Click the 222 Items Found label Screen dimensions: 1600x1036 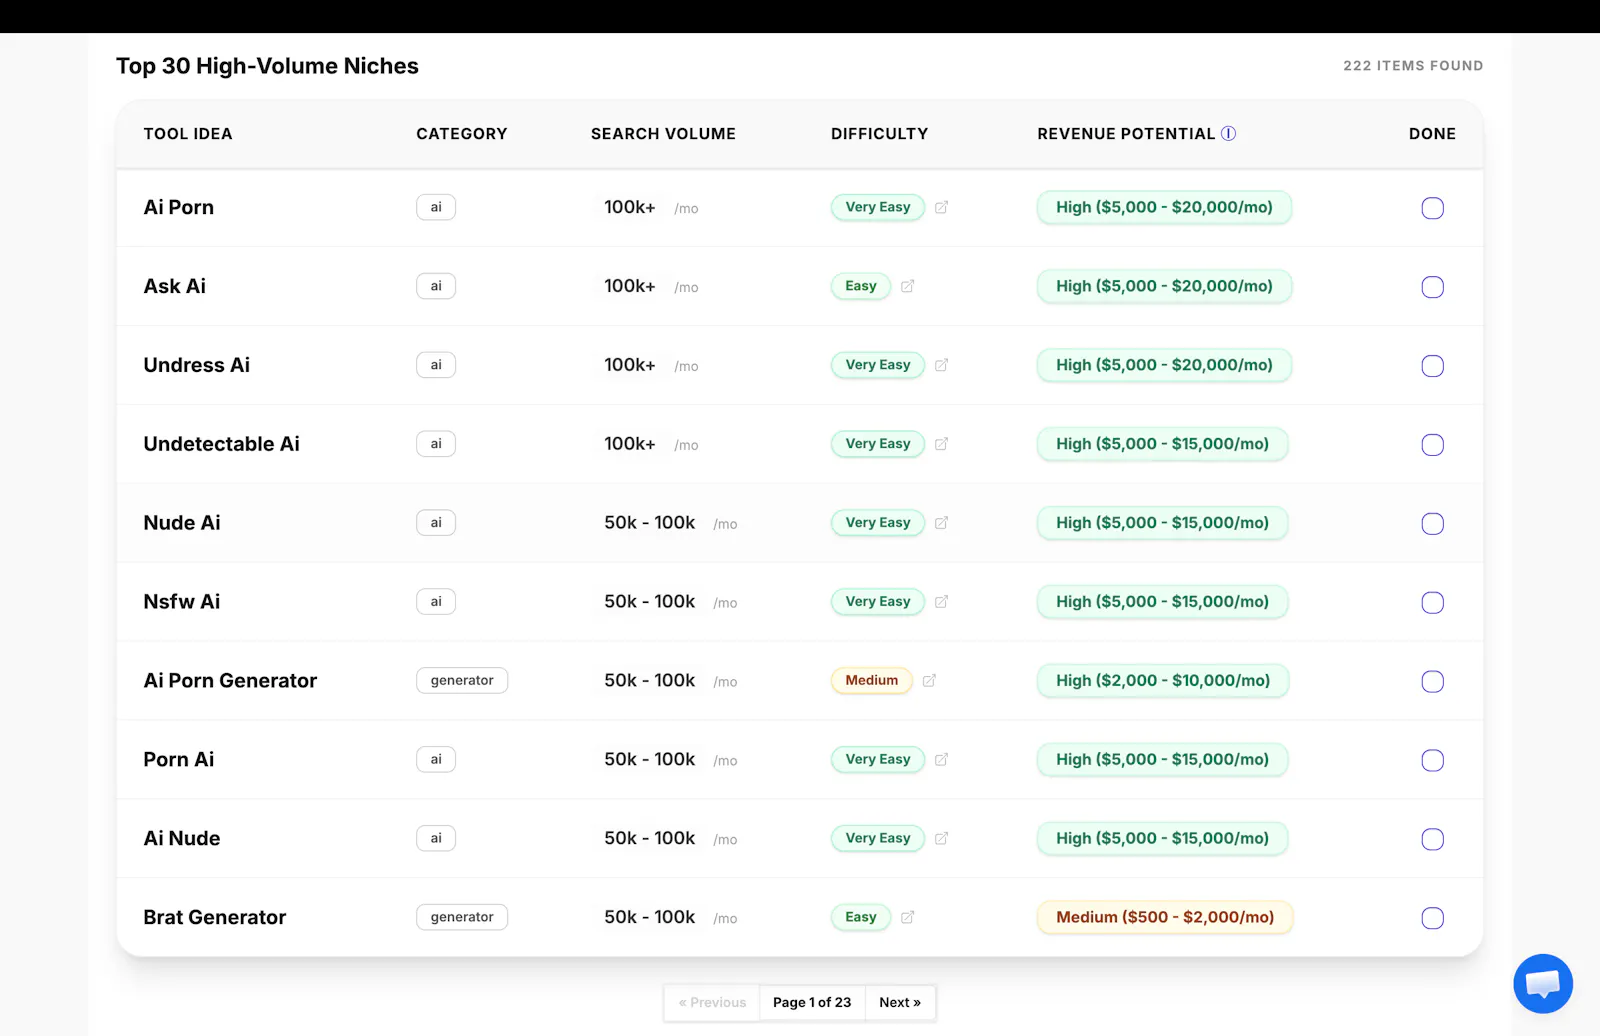click(1413, 66)
